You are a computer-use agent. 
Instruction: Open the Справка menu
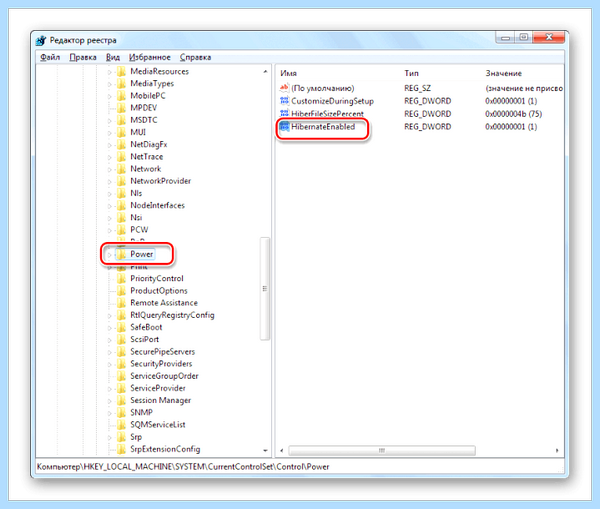(x=195, y=57)
